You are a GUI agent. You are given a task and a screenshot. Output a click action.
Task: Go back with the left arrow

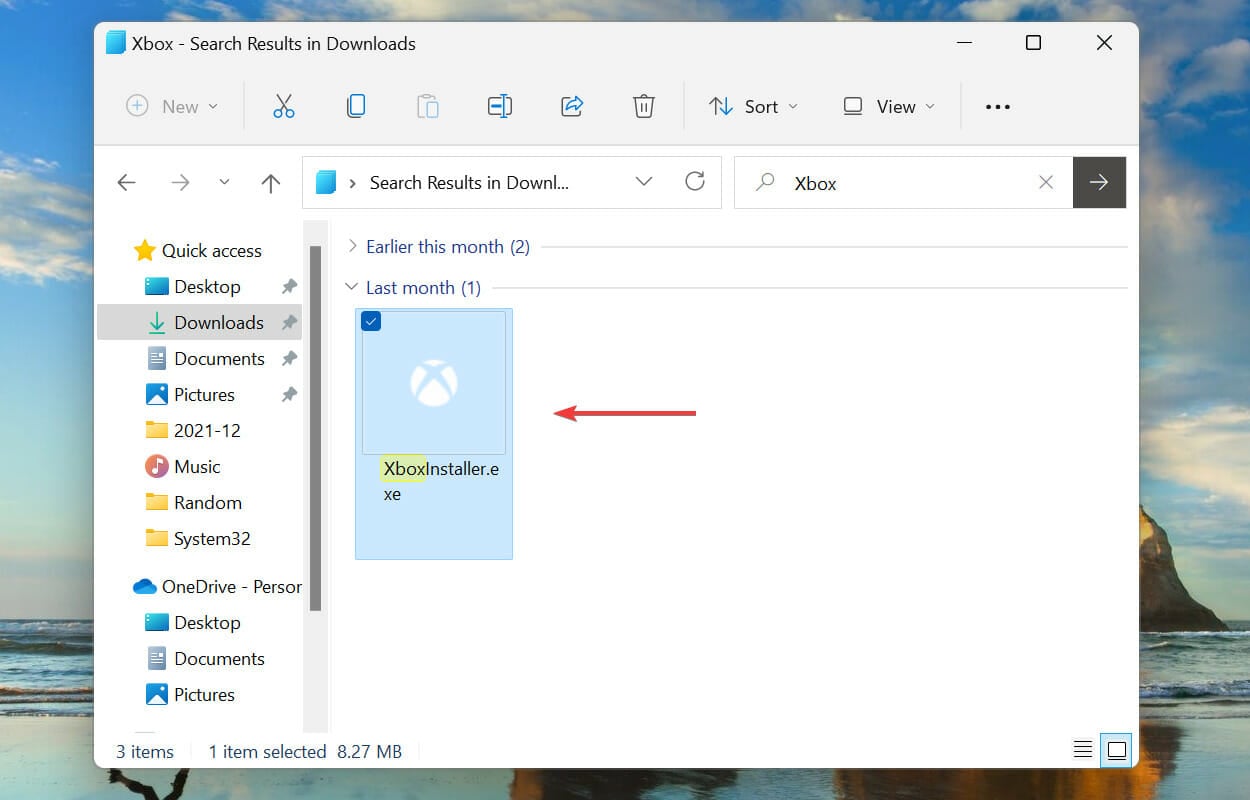click(126, 182)
